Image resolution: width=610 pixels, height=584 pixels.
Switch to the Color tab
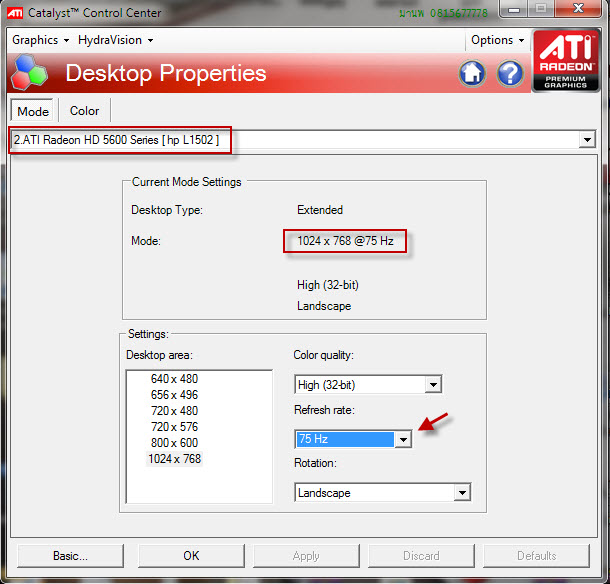tap(84, 111)
